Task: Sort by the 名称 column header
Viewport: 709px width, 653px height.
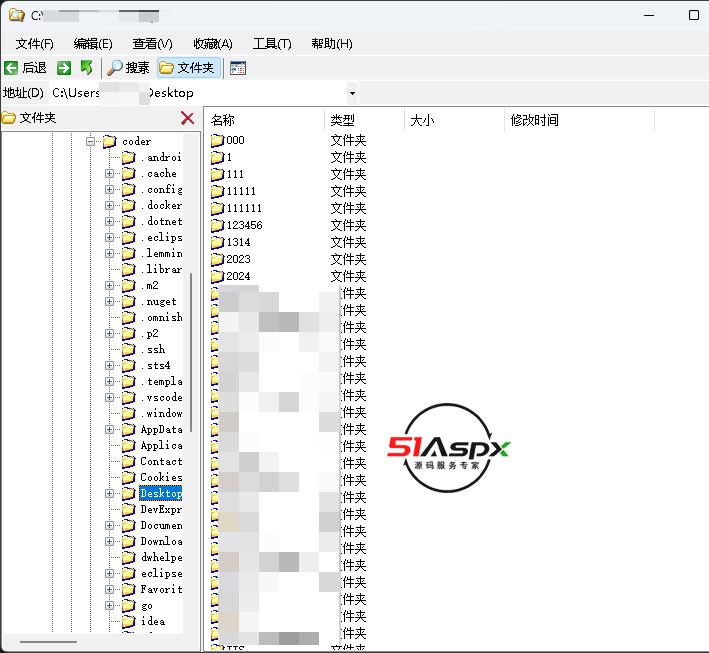Action: tap(265, 120)
